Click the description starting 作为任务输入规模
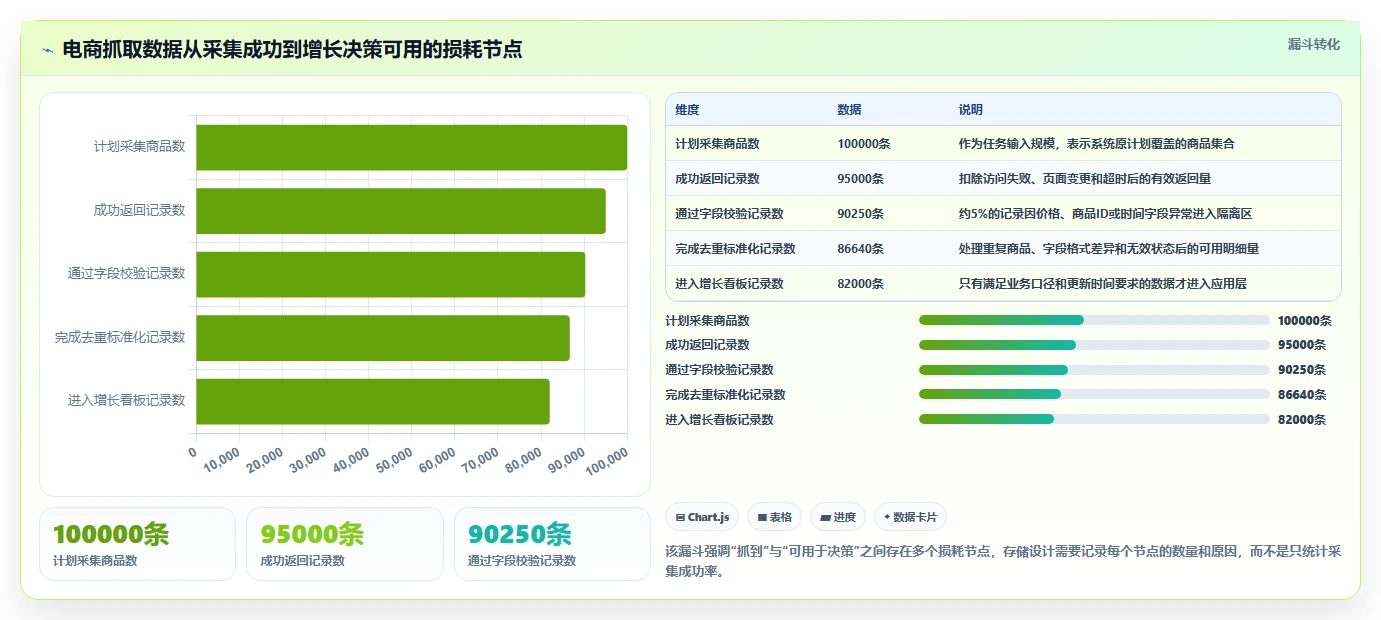 coord(1096,144)
